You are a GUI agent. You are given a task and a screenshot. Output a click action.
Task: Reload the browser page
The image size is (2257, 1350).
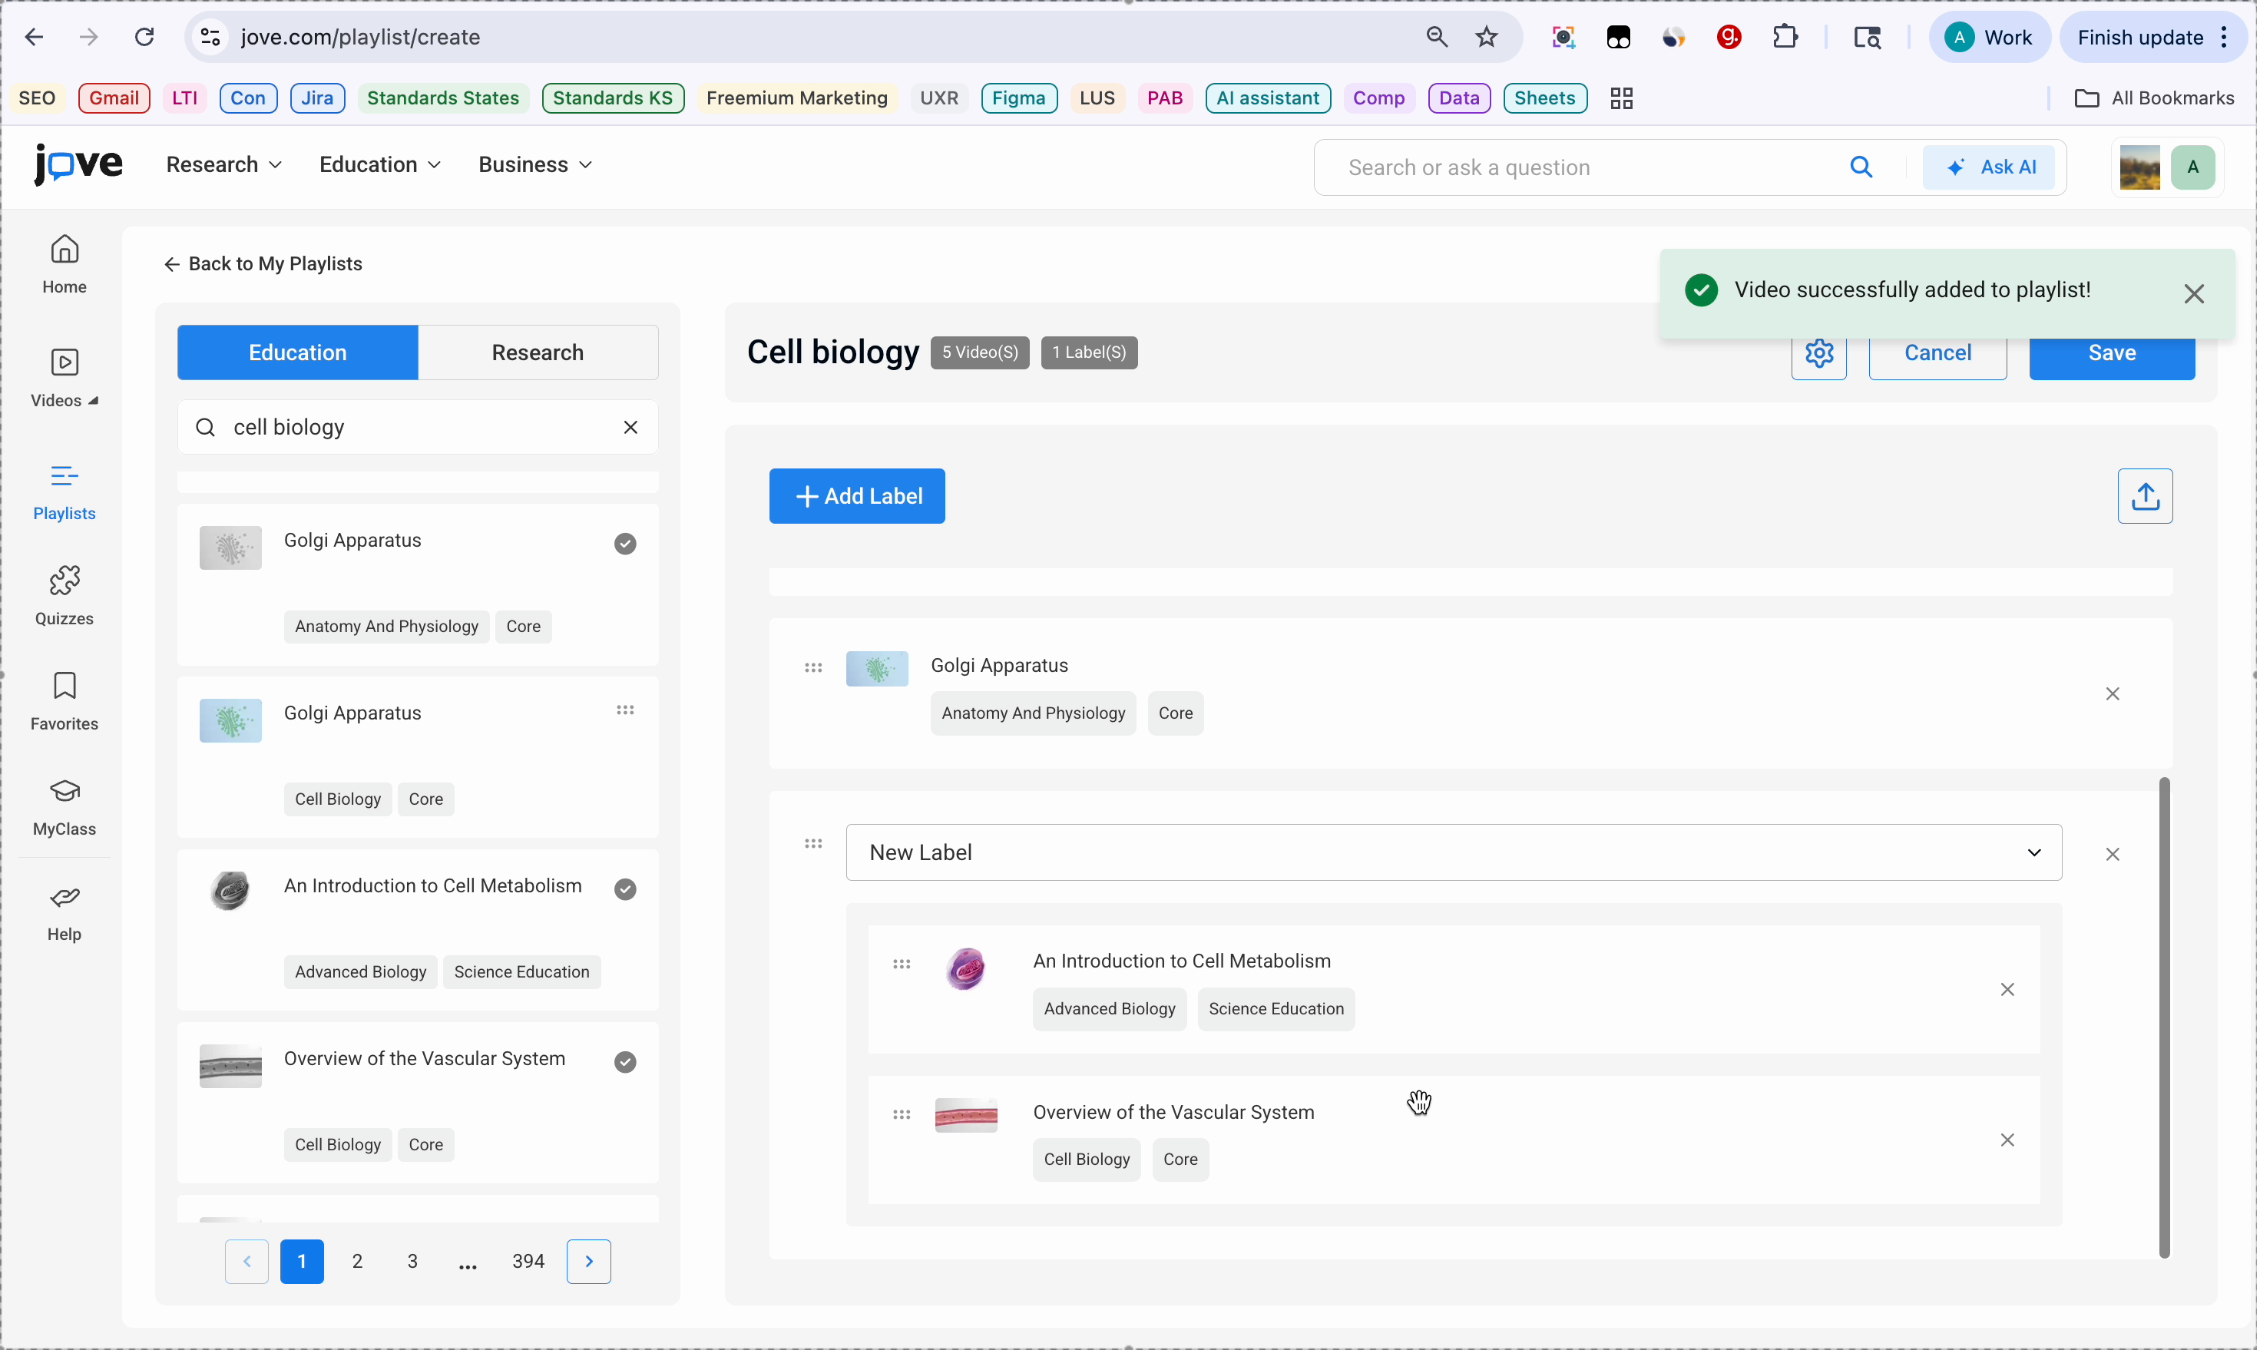(x=145, y=37)
